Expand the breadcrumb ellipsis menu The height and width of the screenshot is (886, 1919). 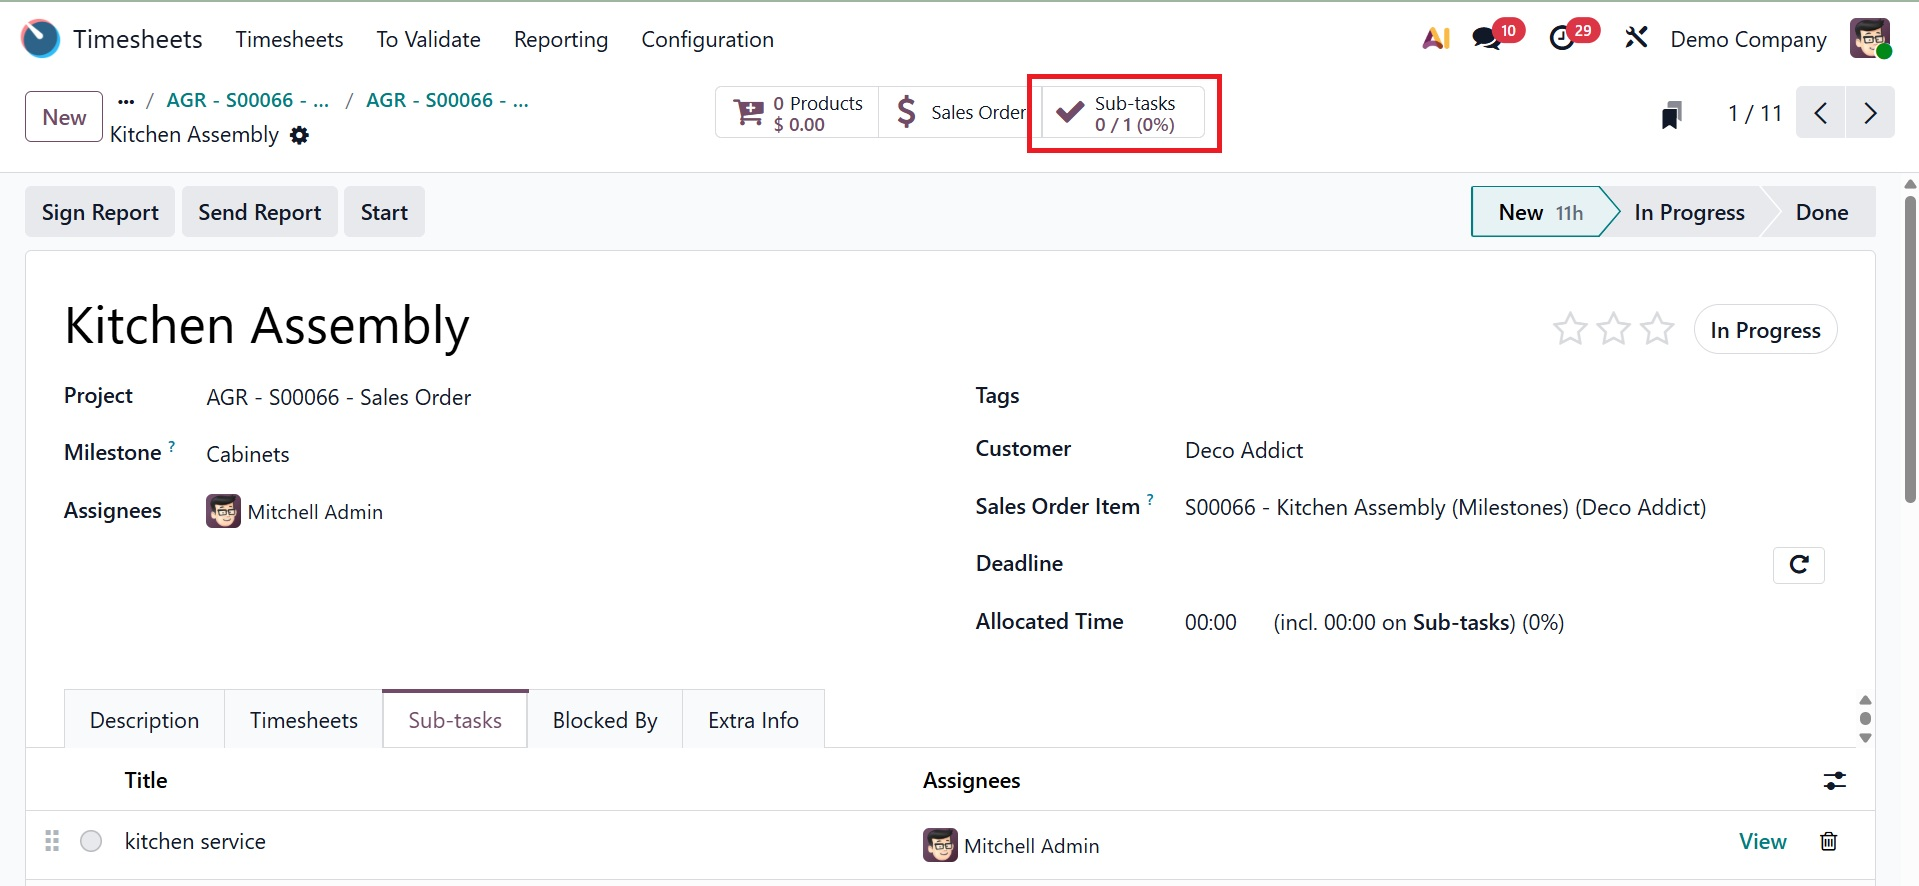pyautogui.click(x=126, y=101)
